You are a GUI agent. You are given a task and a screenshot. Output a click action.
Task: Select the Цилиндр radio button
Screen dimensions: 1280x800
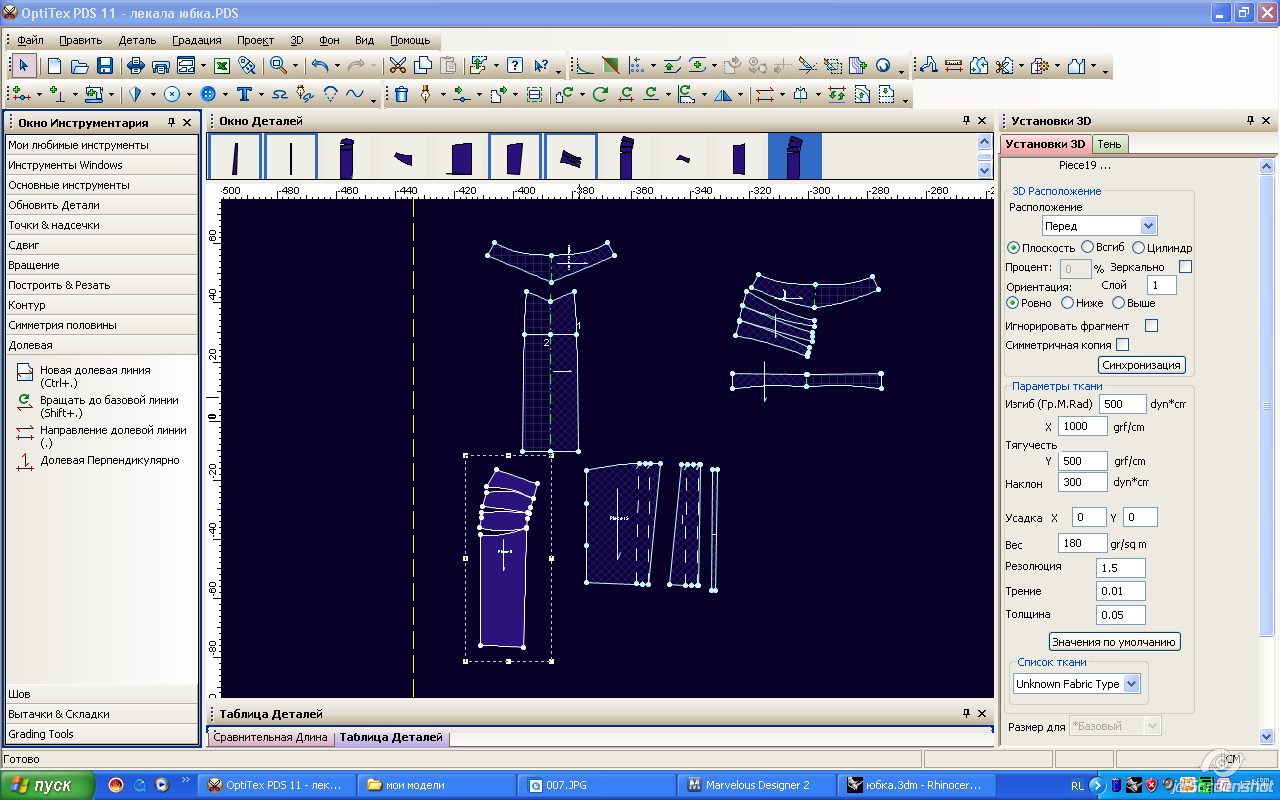coord(1138,247)
